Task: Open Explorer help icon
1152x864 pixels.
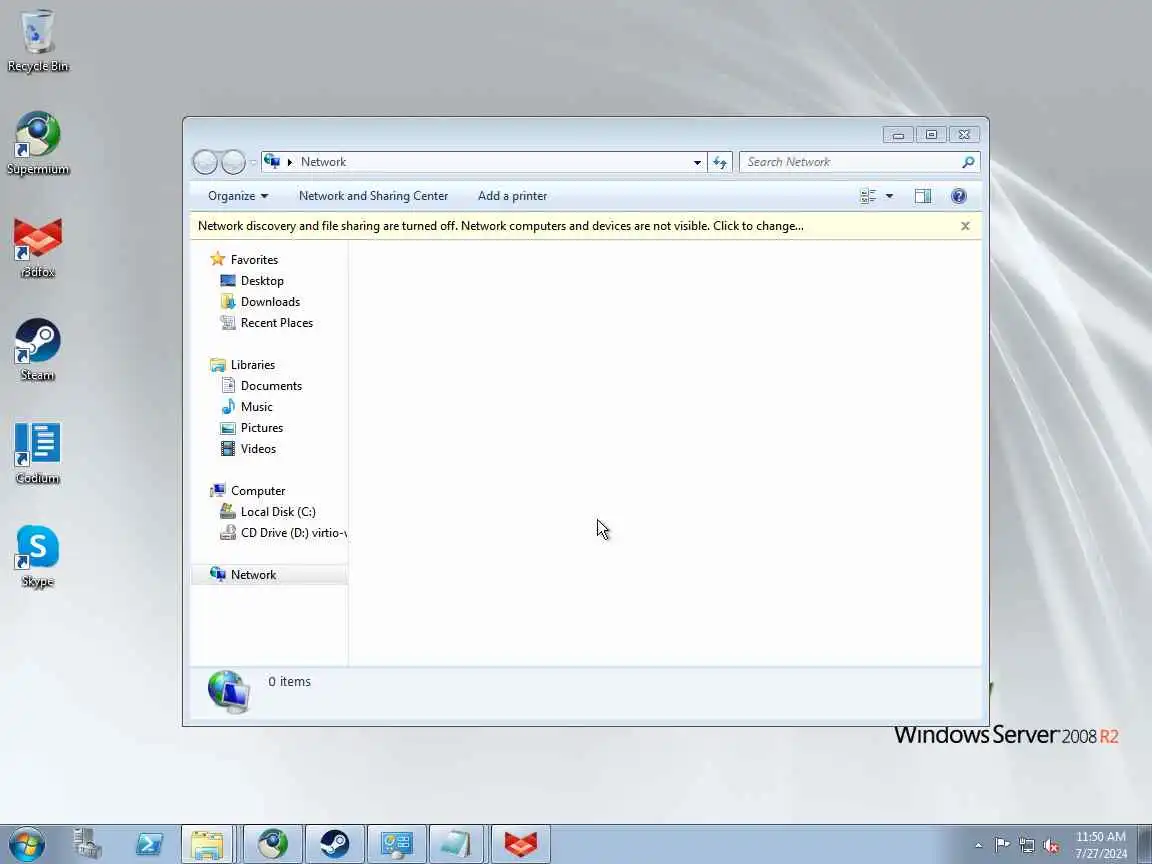Action: pyautogui.click(x=958, y=196)
